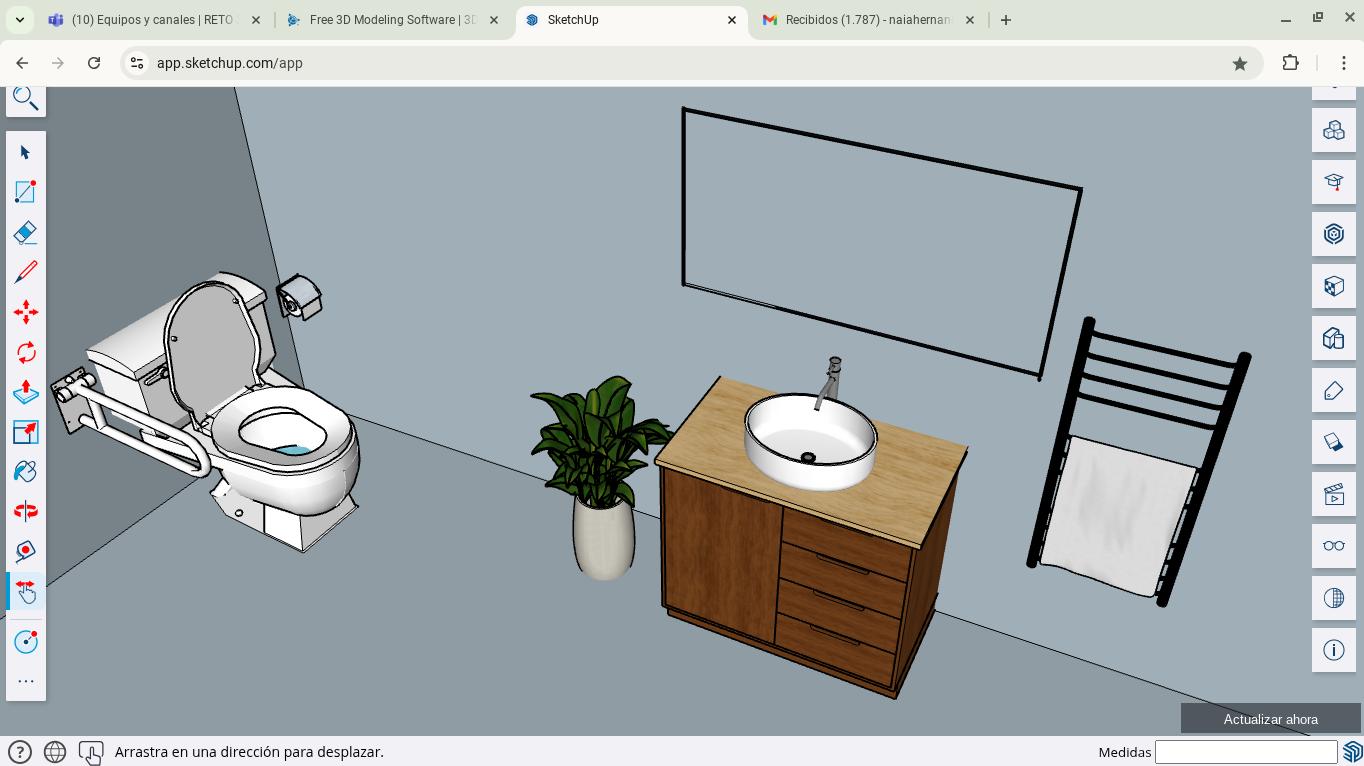Click into the Medidas input field
Viewport: 1364px width, 766px height.
click(1245, 752)
